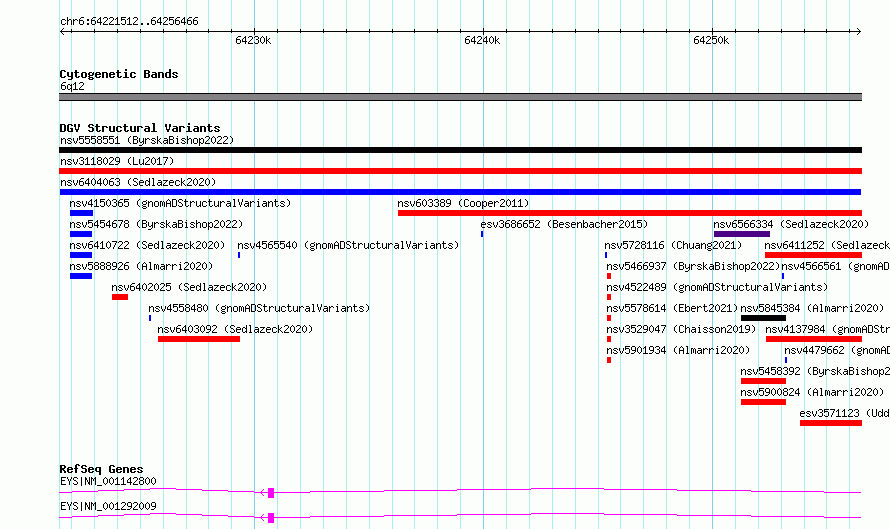Select the nsv6411252 red bar
890x529 pixels.
pos(813,255)
